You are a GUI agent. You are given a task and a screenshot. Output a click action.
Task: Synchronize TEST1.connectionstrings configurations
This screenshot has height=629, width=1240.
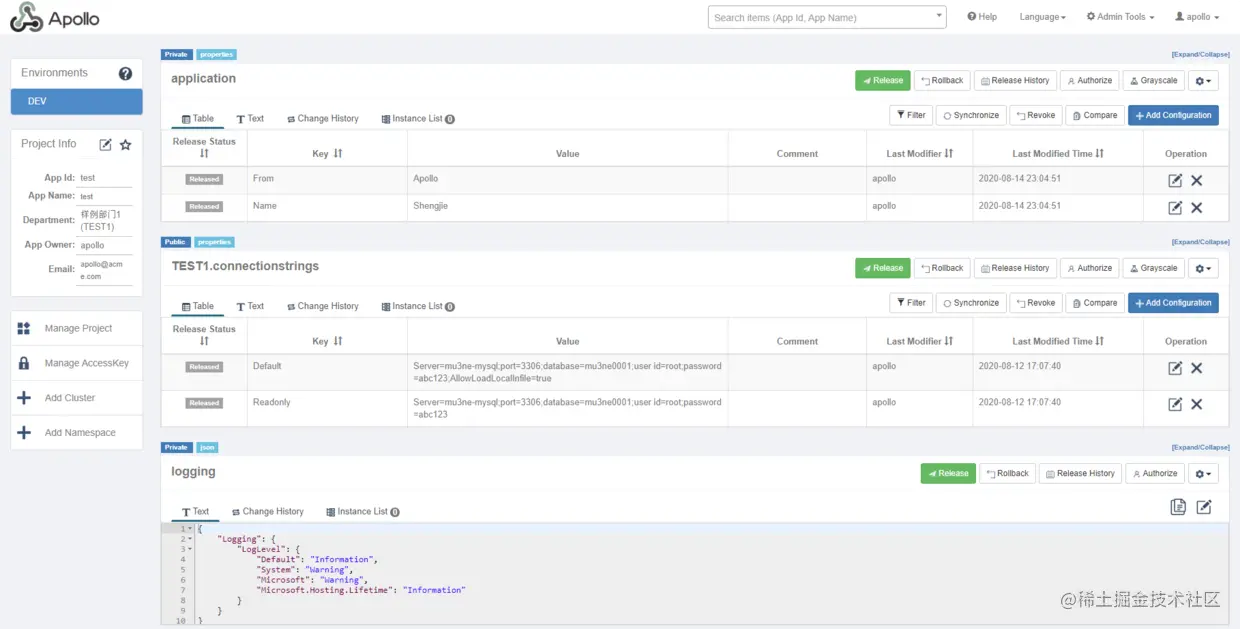tap(971, 303)
